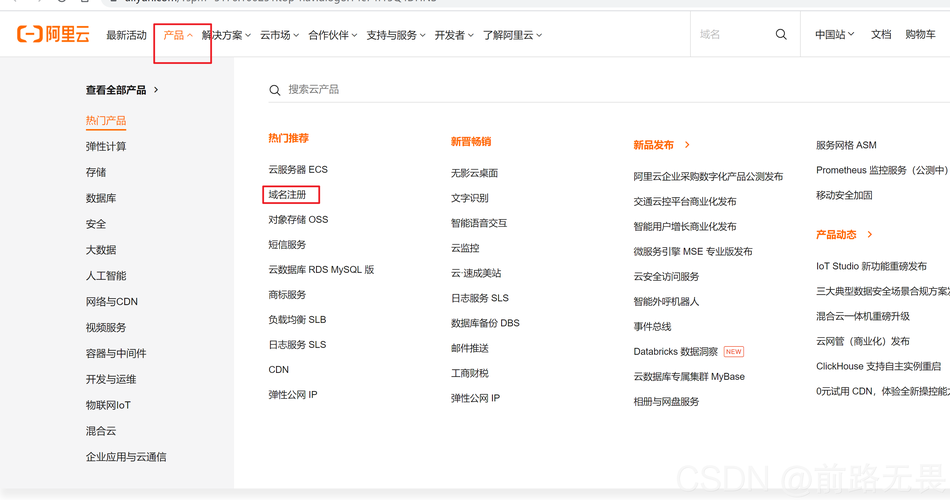Open CDN link under 热门推荐
Image resolution: width=950 pixels, height=500 pixels.
pos(279,370)
